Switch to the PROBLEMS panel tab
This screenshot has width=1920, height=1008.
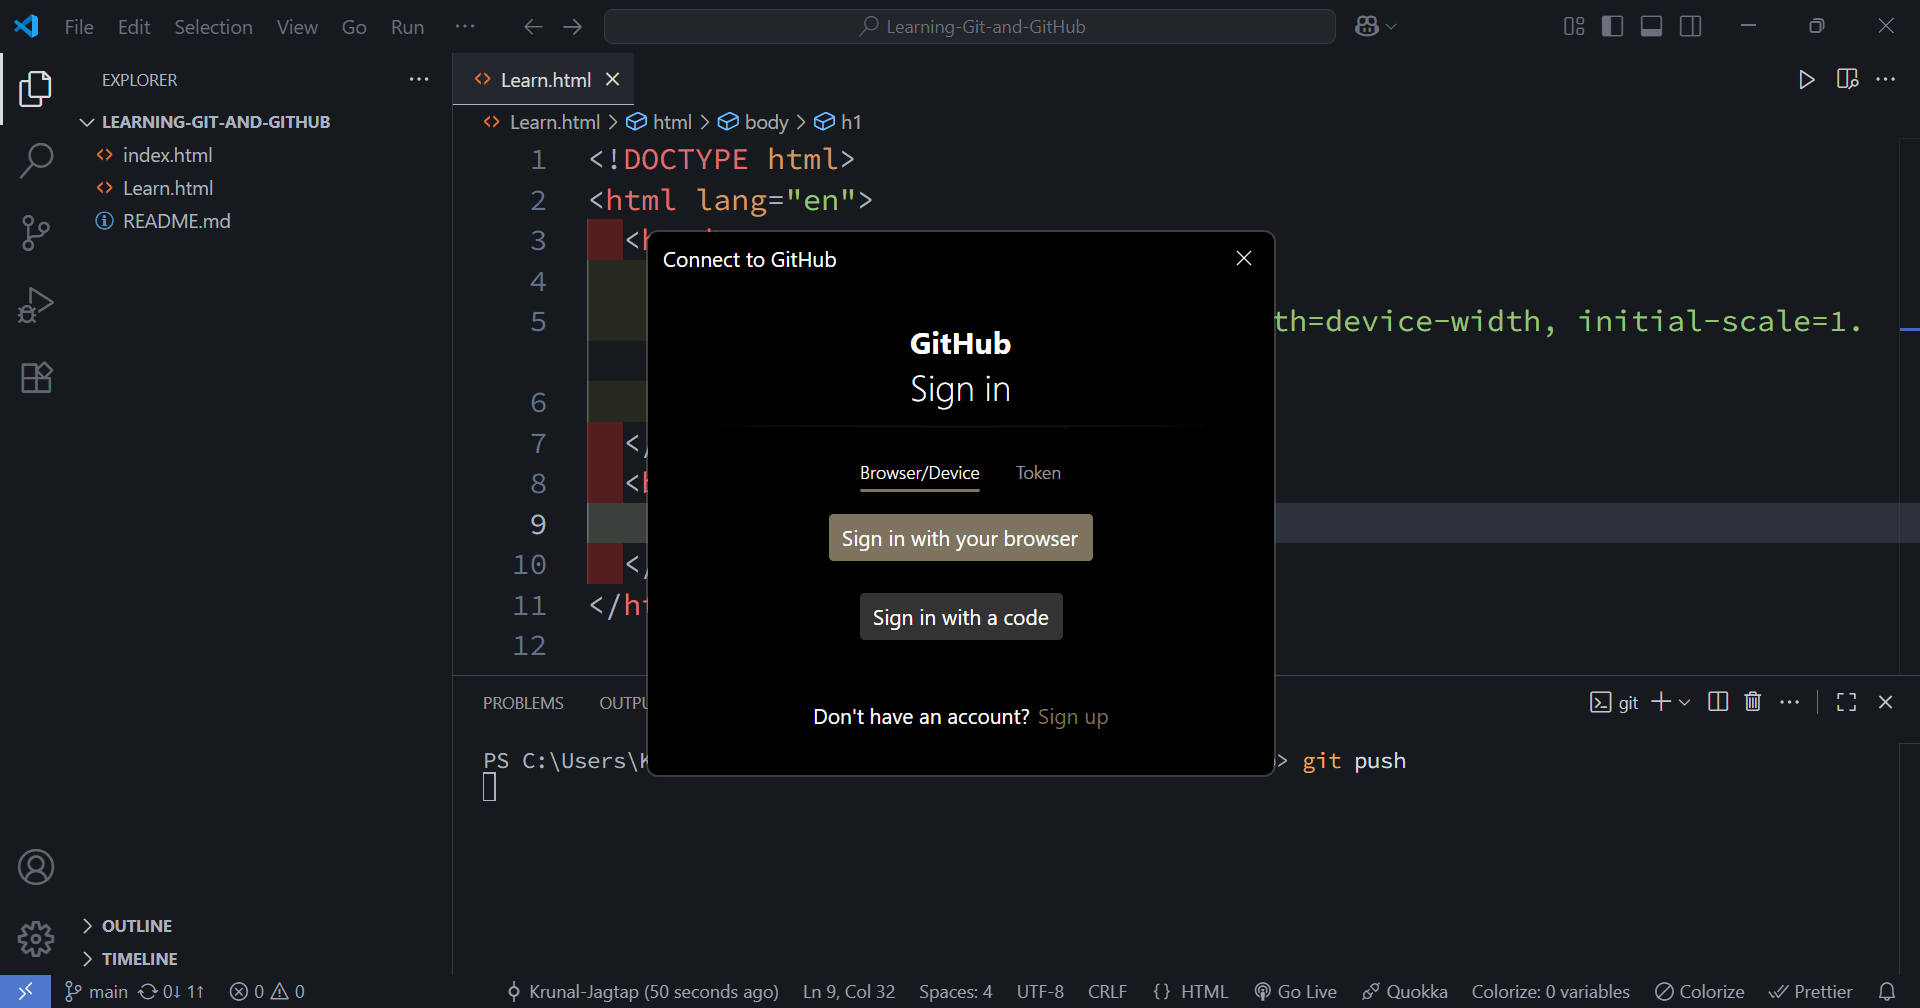coord(523,703)
